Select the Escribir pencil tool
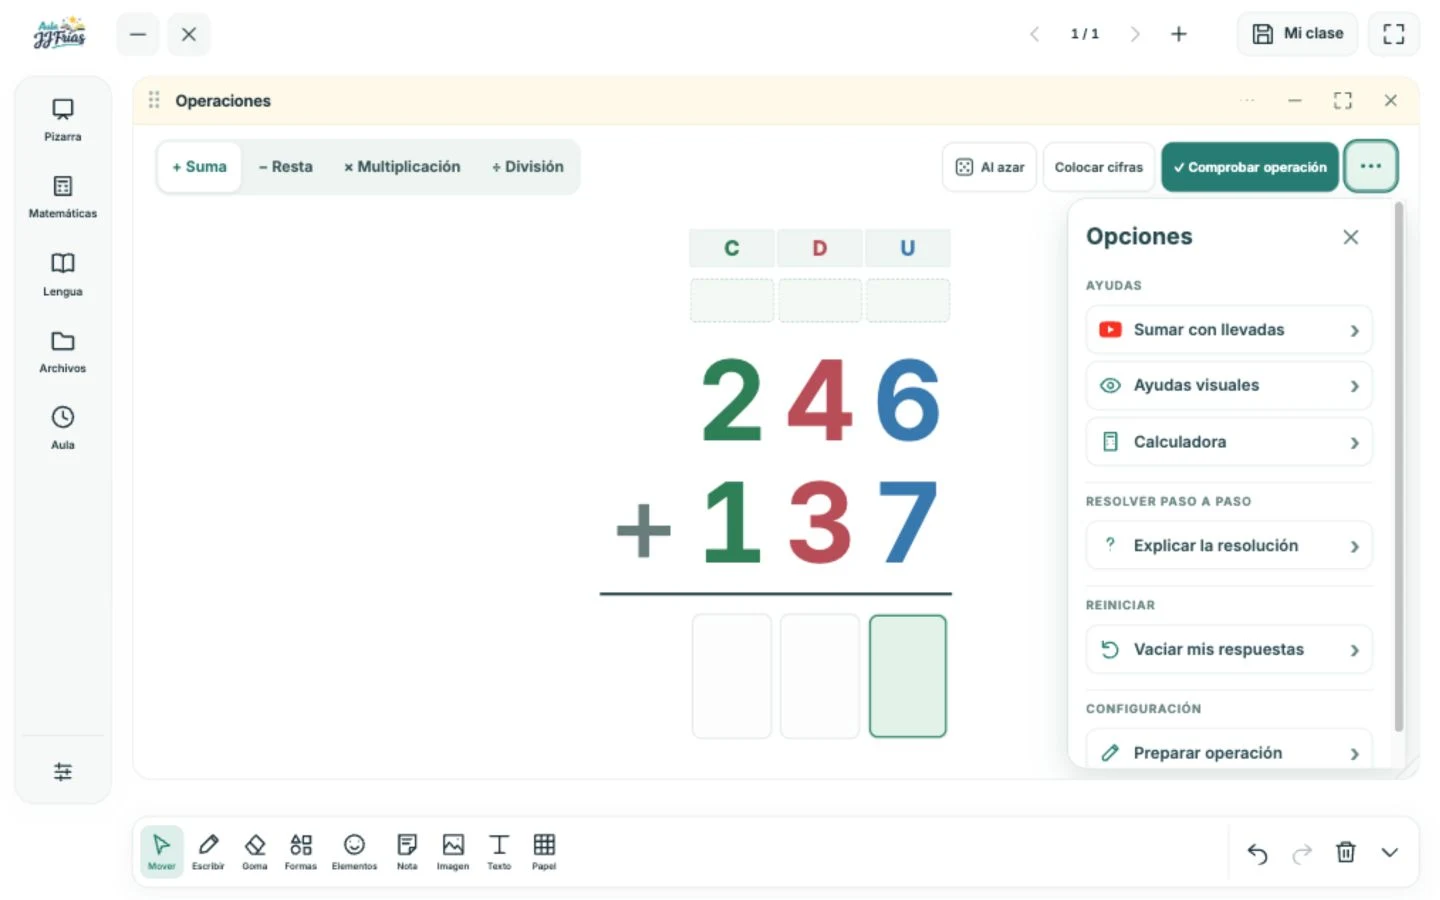1440x900 pixels. [x=208, y=851]
